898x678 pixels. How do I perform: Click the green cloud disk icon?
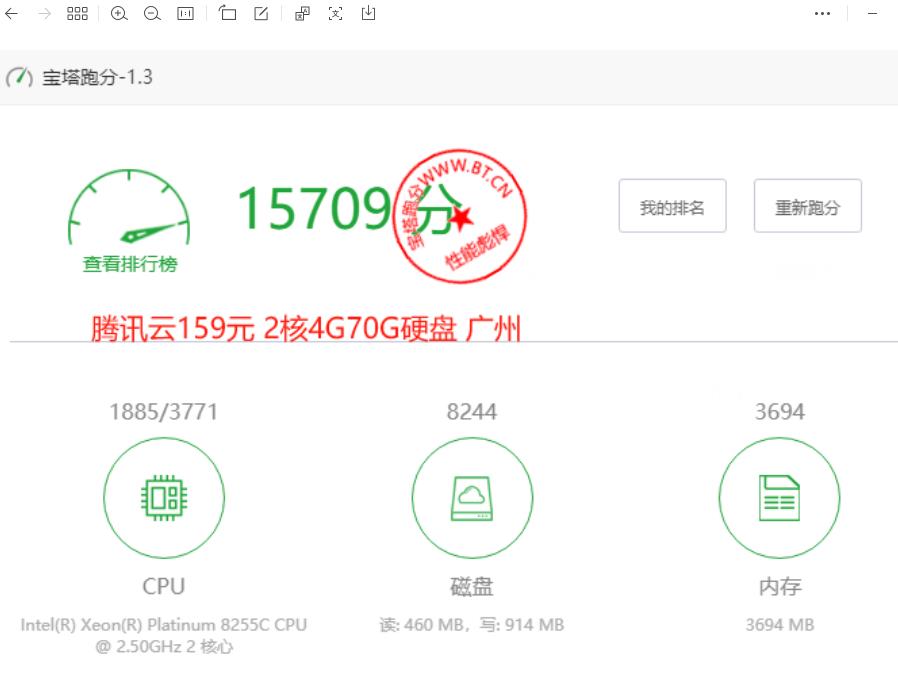pos(472,498)
